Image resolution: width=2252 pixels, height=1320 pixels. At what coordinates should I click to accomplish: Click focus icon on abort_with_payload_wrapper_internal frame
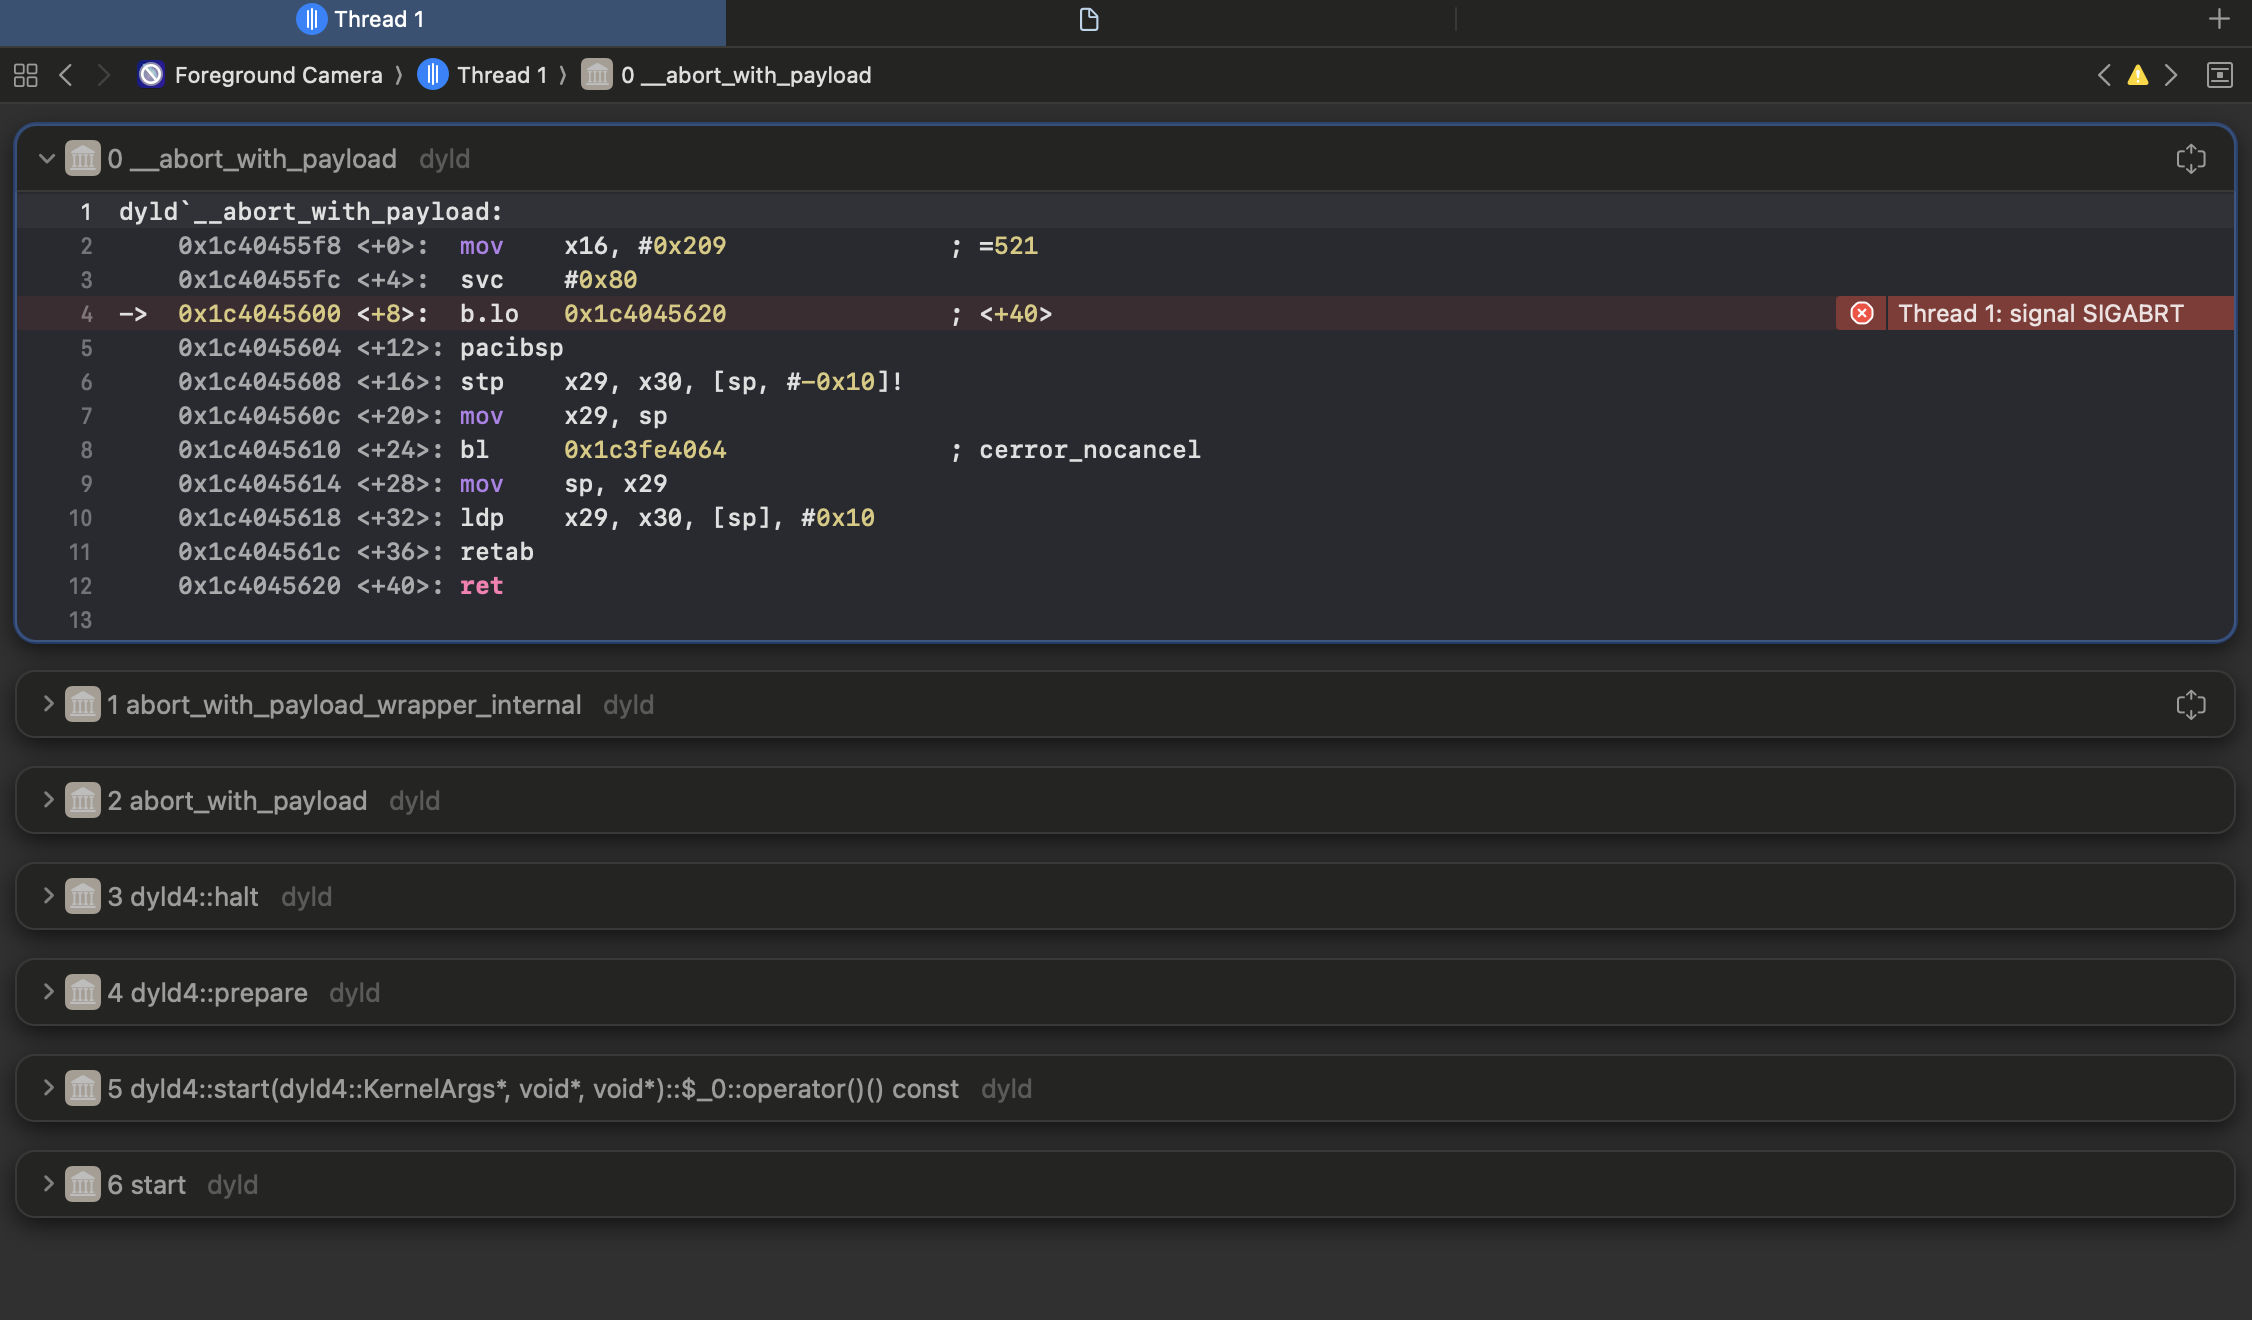pos(2190,705)
